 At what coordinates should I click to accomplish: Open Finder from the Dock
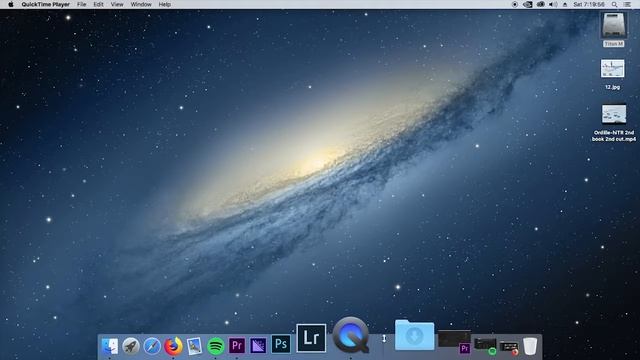[110, 346]
